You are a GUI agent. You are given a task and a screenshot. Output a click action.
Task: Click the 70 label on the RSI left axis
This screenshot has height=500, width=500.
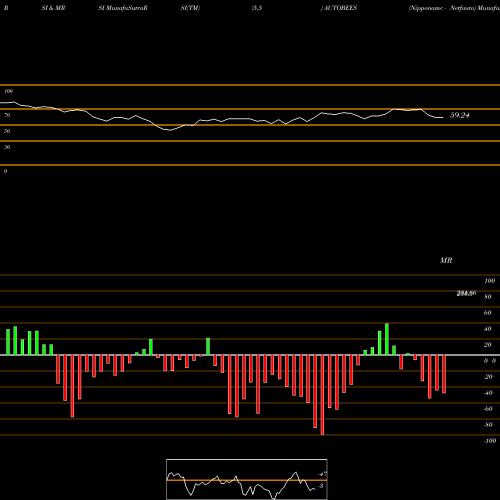pos(7,115)
